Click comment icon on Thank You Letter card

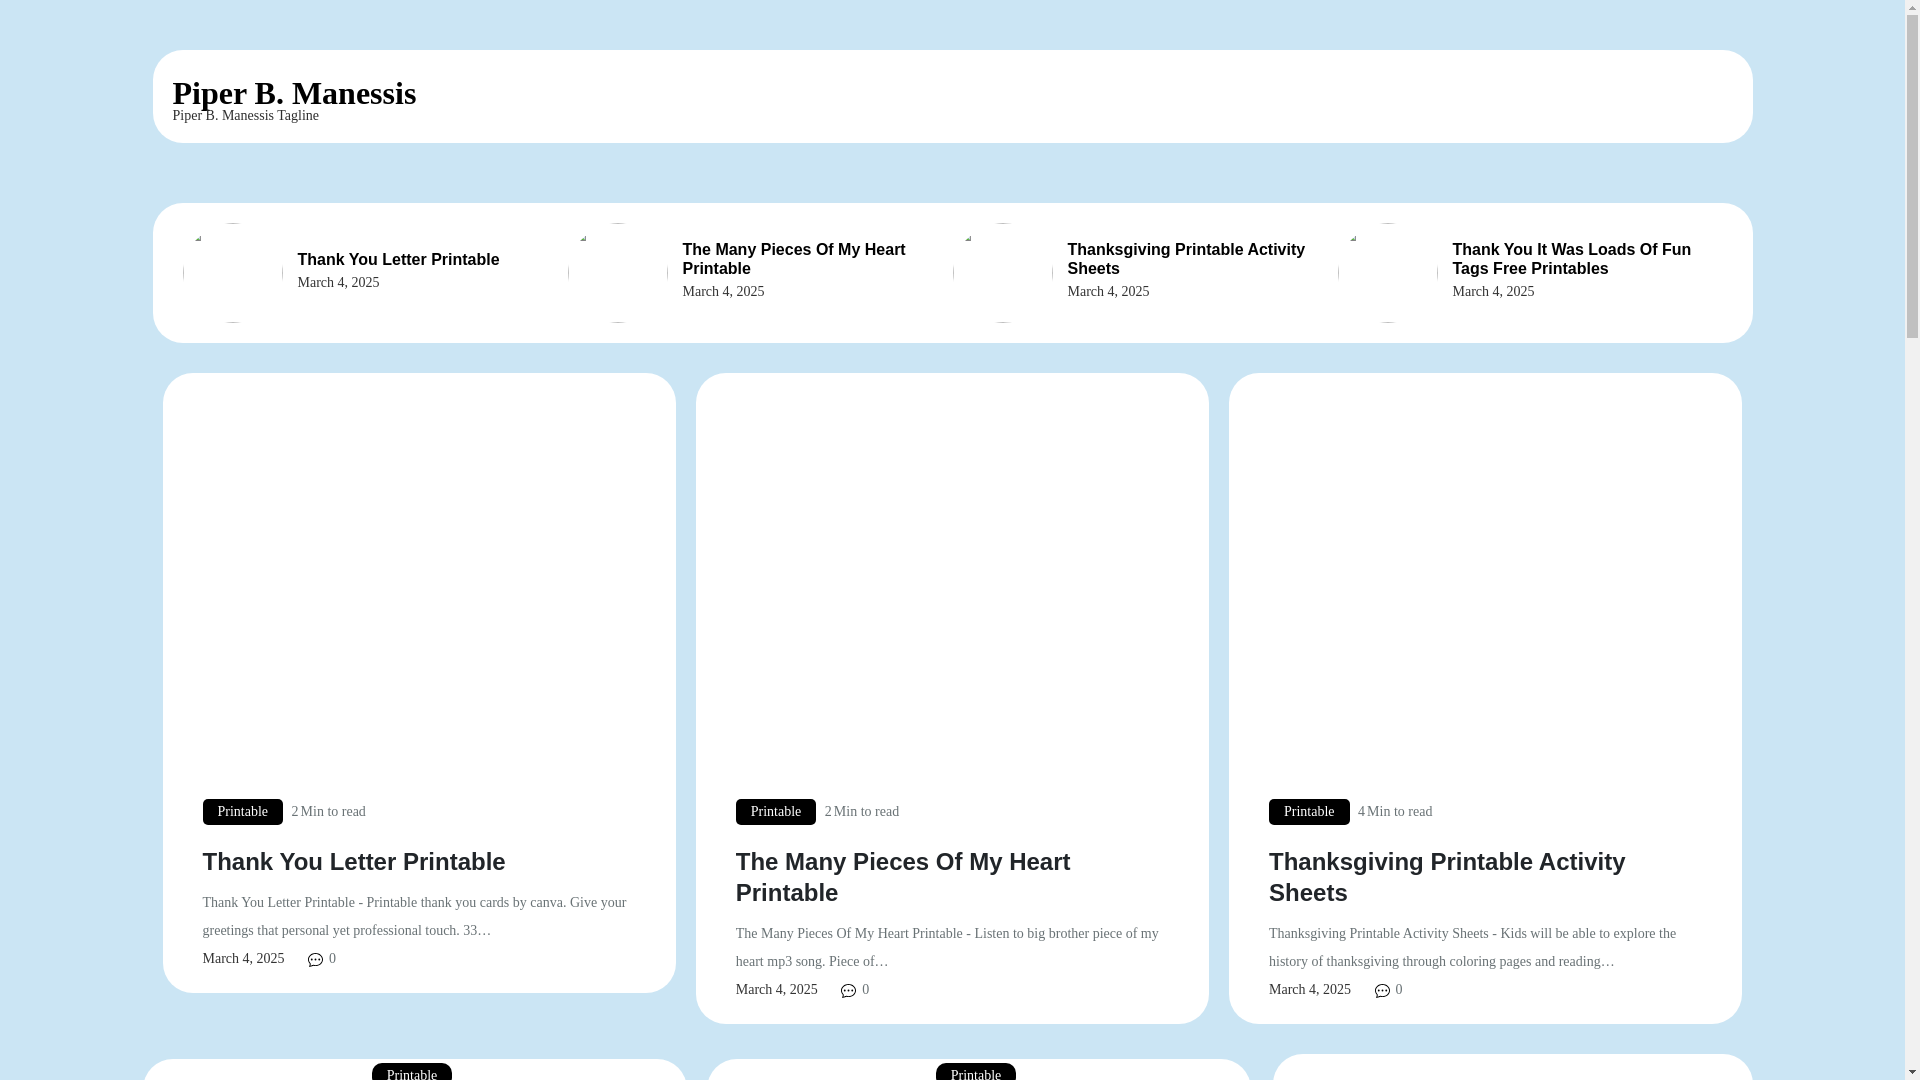point(316,960)
